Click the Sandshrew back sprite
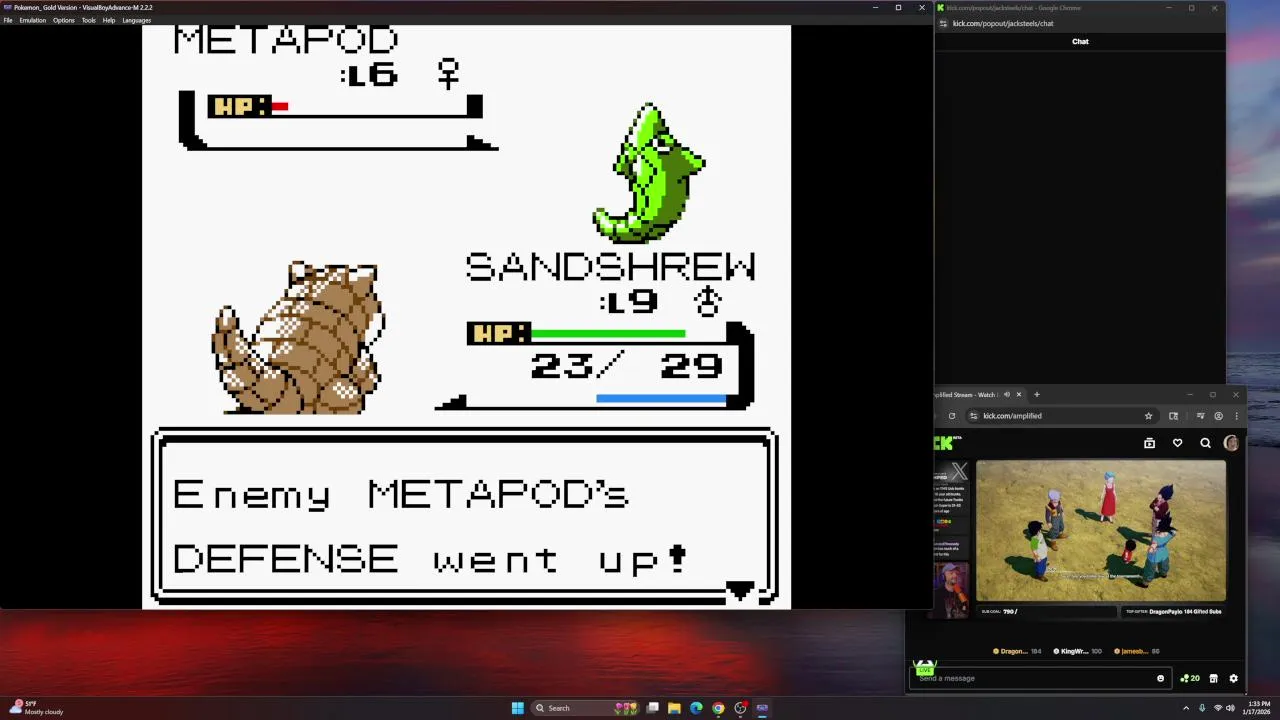Image resolution: width=1280 pixels, height=720 pixels. pos(298,337)
